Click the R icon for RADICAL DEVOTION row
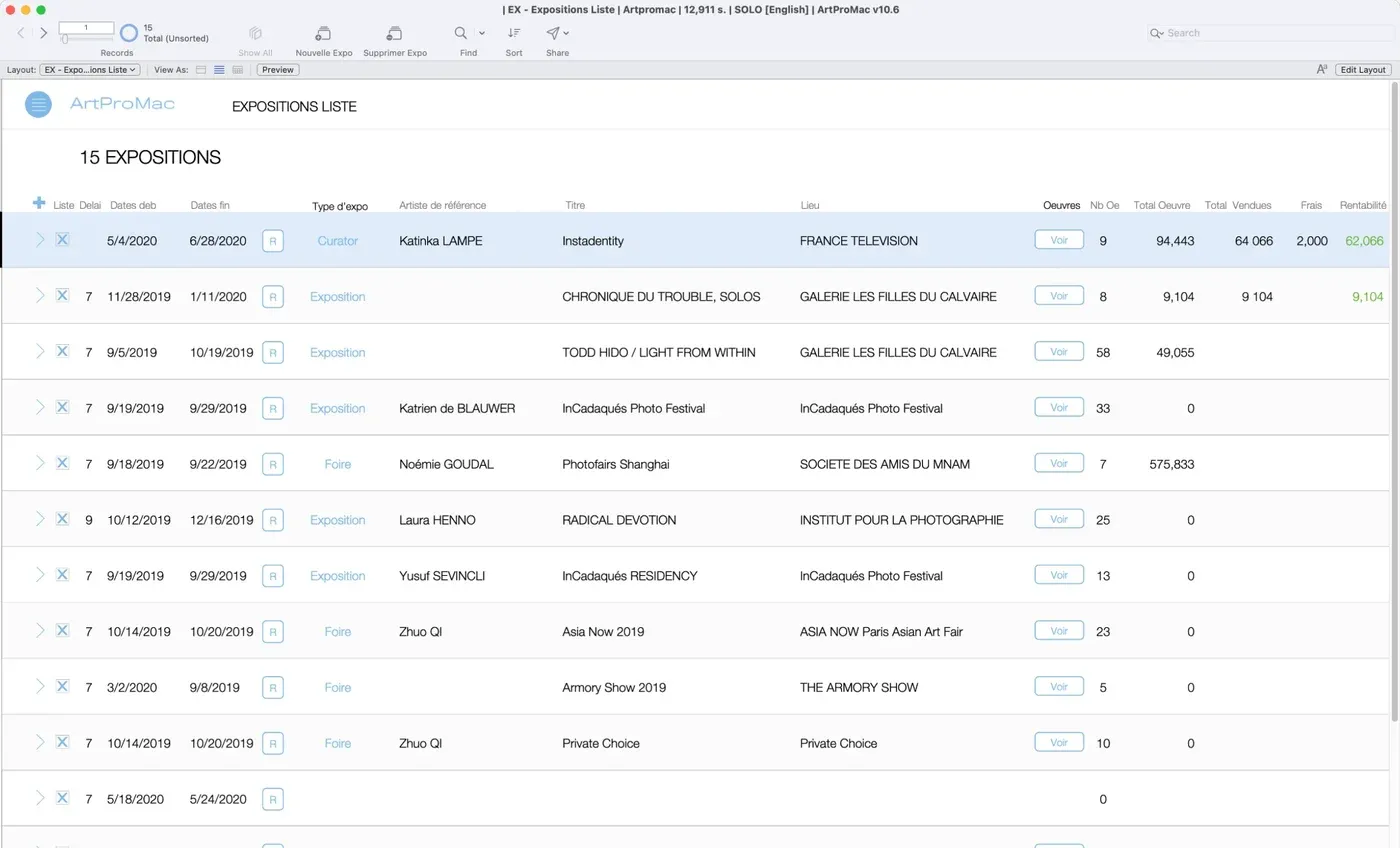The image size is (1400, 848). tap(273, 520)
